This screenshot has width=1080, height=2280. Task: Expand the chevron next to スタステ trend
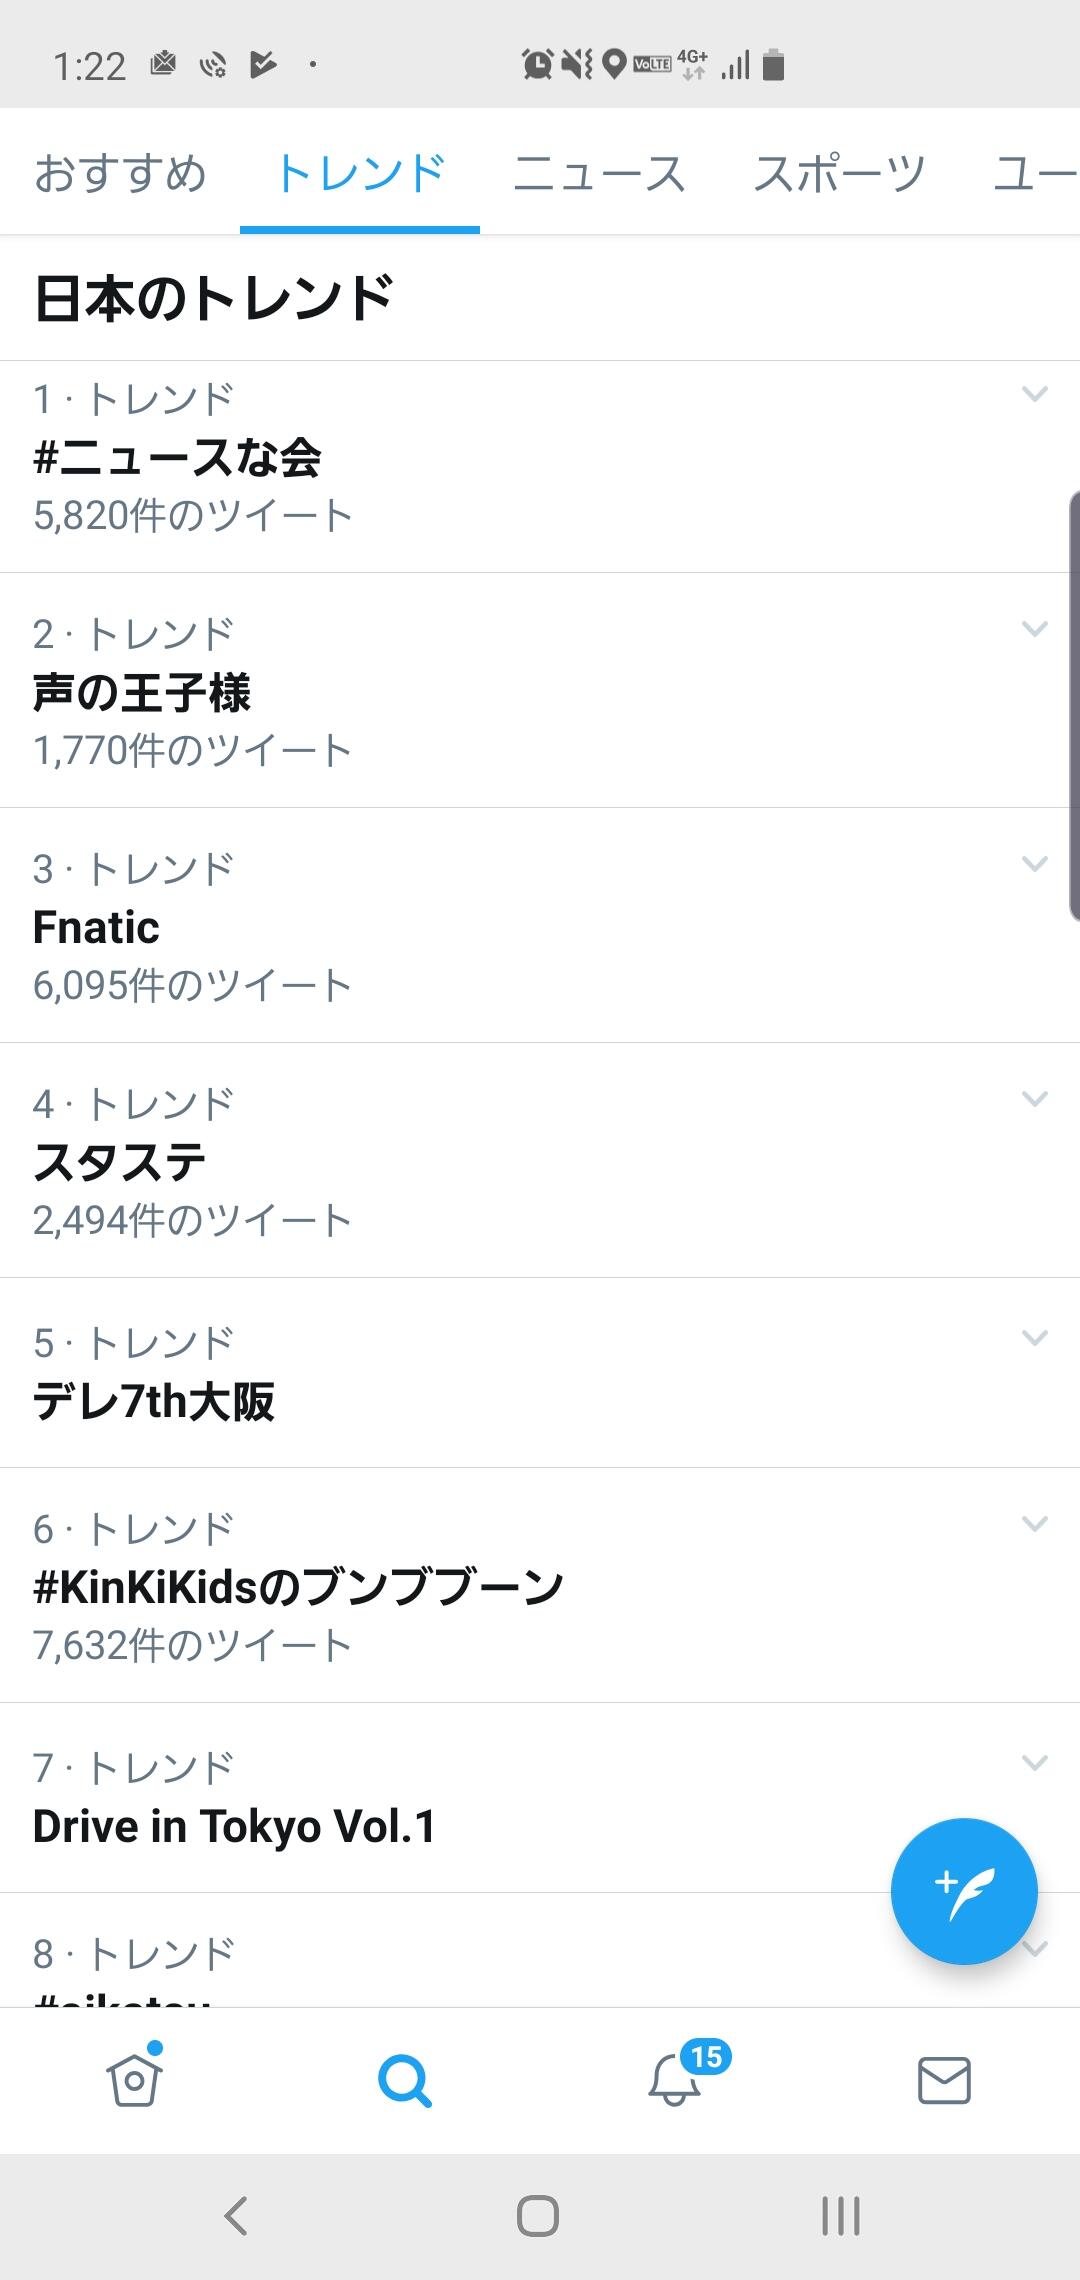tap(1035, 1099)
